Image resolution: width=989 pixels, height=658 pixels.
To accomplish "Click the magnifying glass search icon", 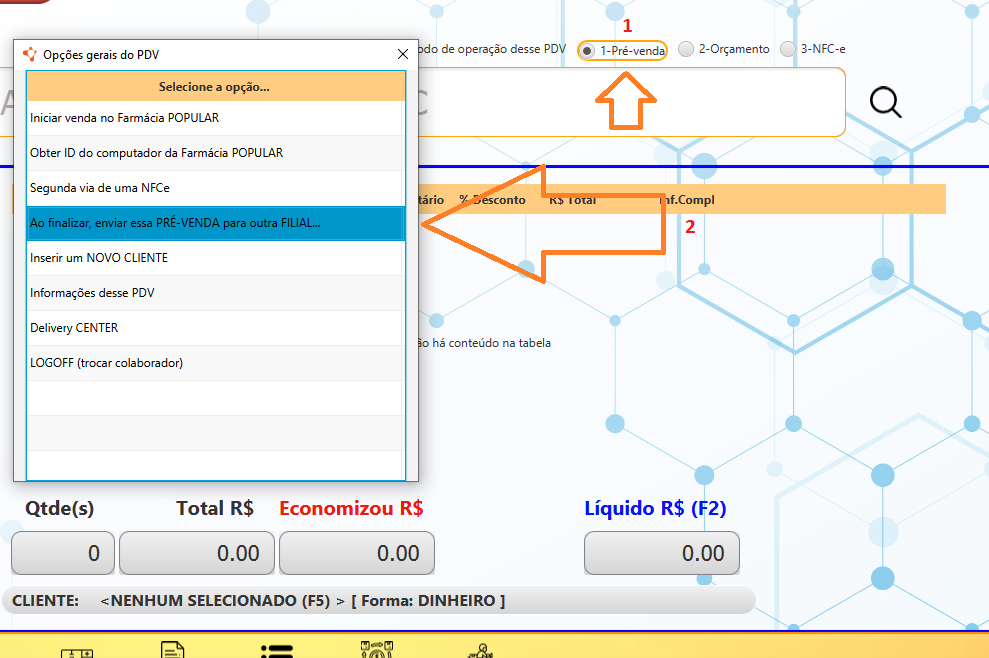I will click(x=885, y=102).
